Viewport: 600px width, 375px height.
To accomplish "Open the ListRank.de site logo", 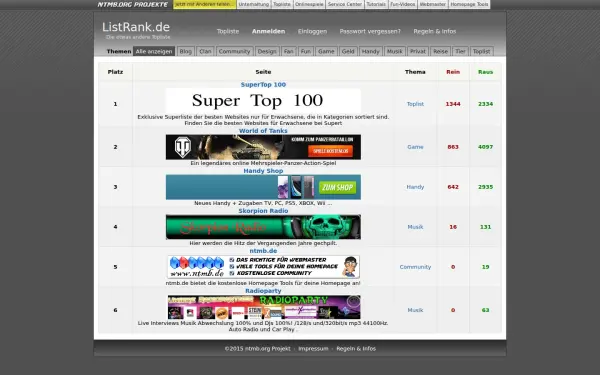I will click(136, 27).
